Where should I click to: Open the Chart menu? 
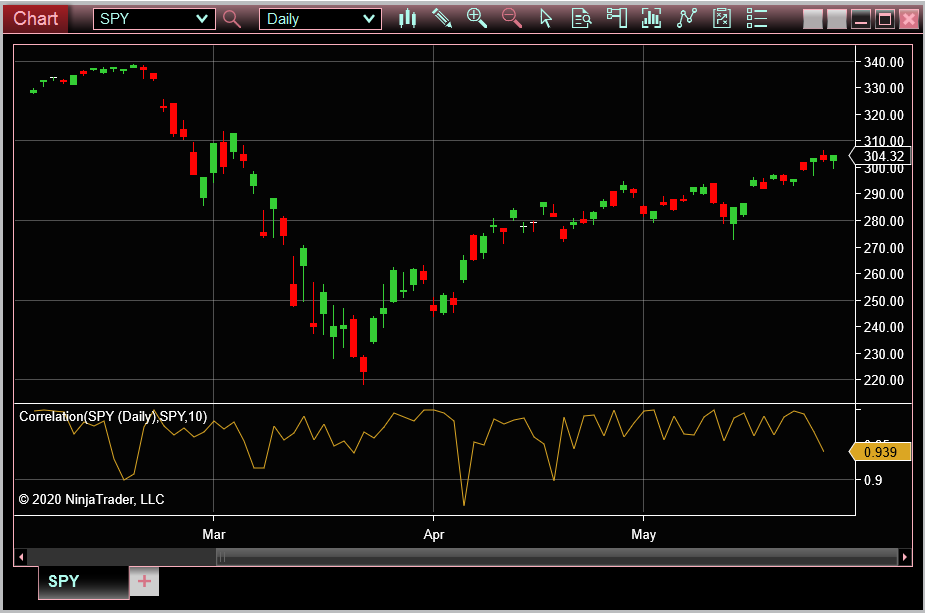pos(35,17)
